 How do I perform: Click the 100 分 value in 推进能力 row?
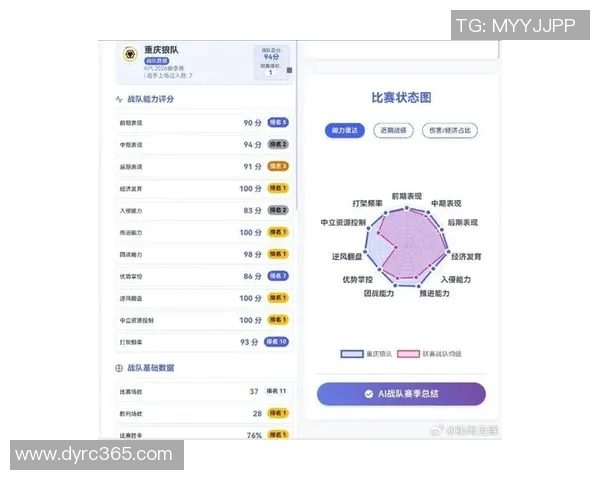pyautogui.click(x=251, y=232)
